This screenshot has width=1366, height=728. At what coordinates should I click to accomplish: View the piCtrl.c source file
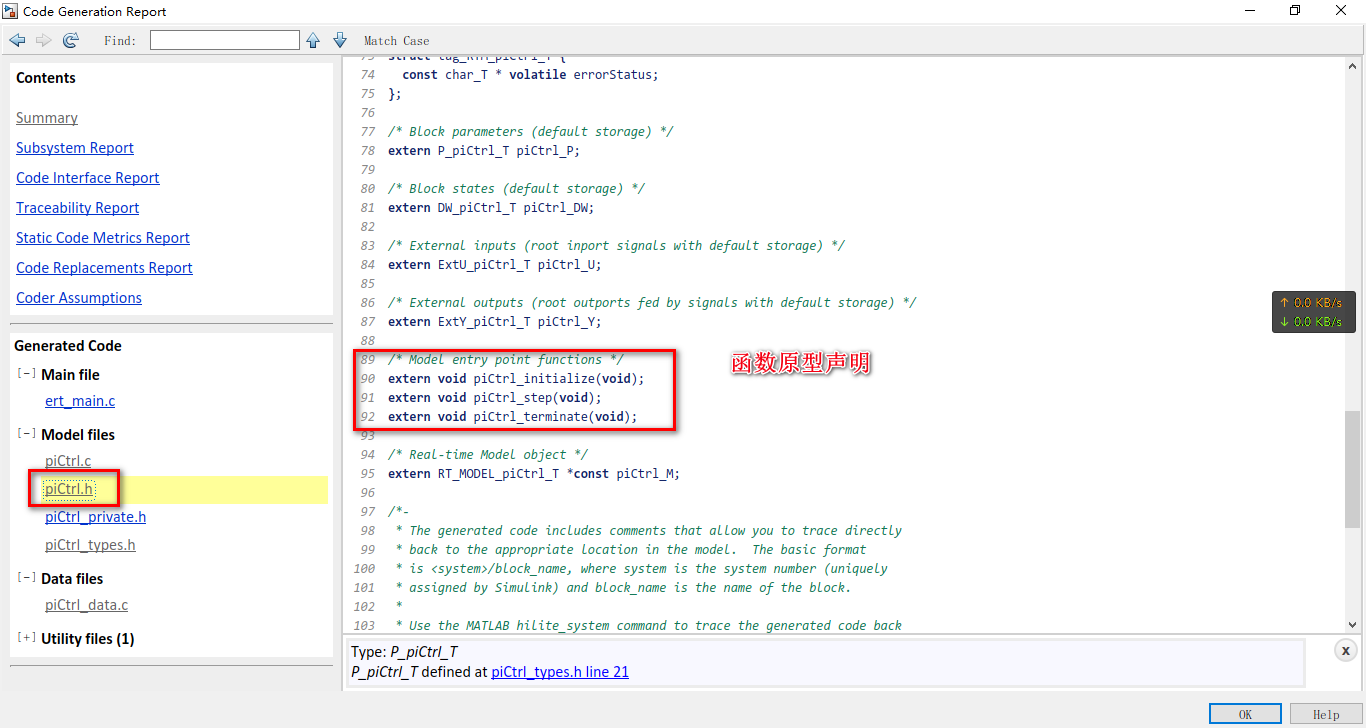(65, 461)
